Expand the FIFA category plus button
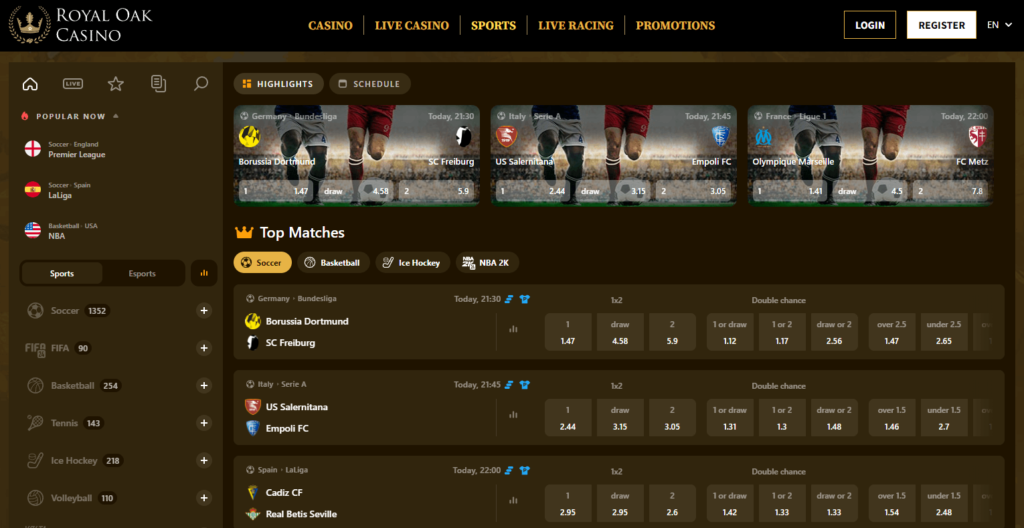Image resolution: width=1024 pixels, height=528 pixels. tap(204, 348)
